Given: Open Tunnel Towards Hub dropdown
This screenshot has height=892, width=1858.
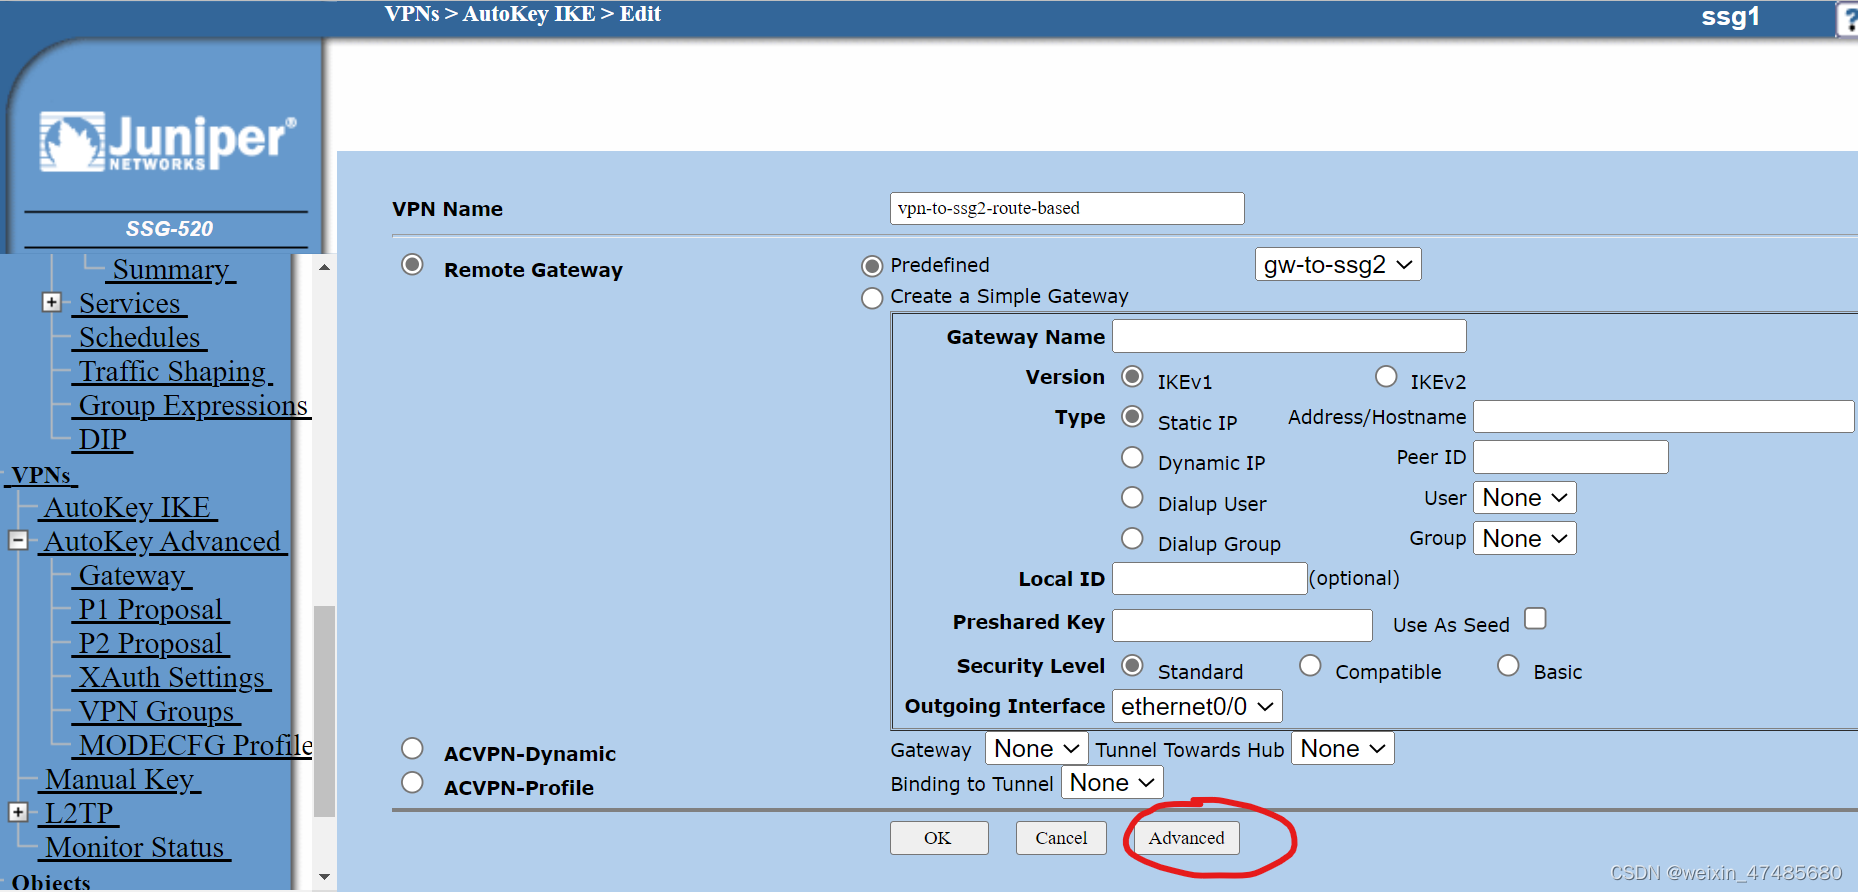Looking at the screenshot, I should click(x=1343, y=748).
